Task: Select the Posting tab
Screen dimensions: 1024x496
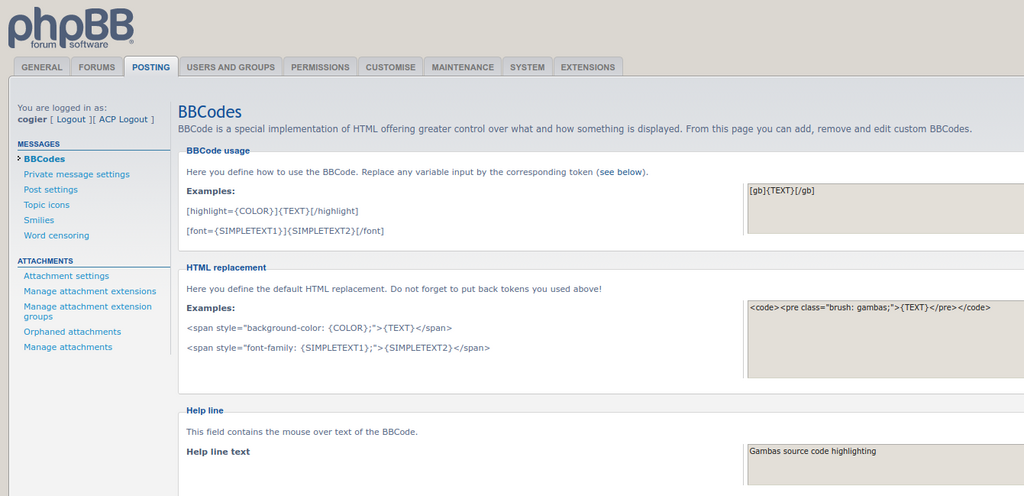Action: [151, 67]
